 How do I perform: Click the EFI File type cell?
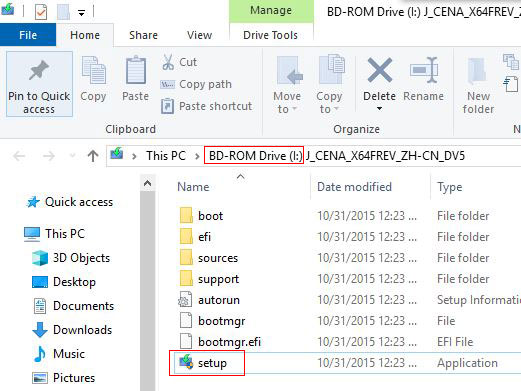click(455, 342)
